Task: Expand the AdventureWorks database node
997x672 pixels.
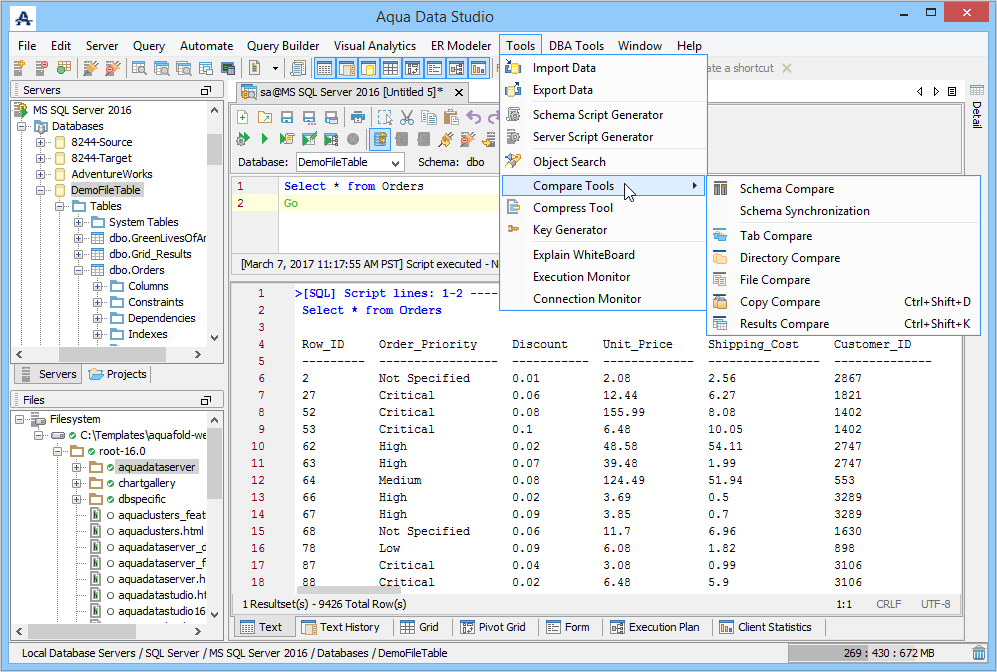Action: [x=41, y=174]
